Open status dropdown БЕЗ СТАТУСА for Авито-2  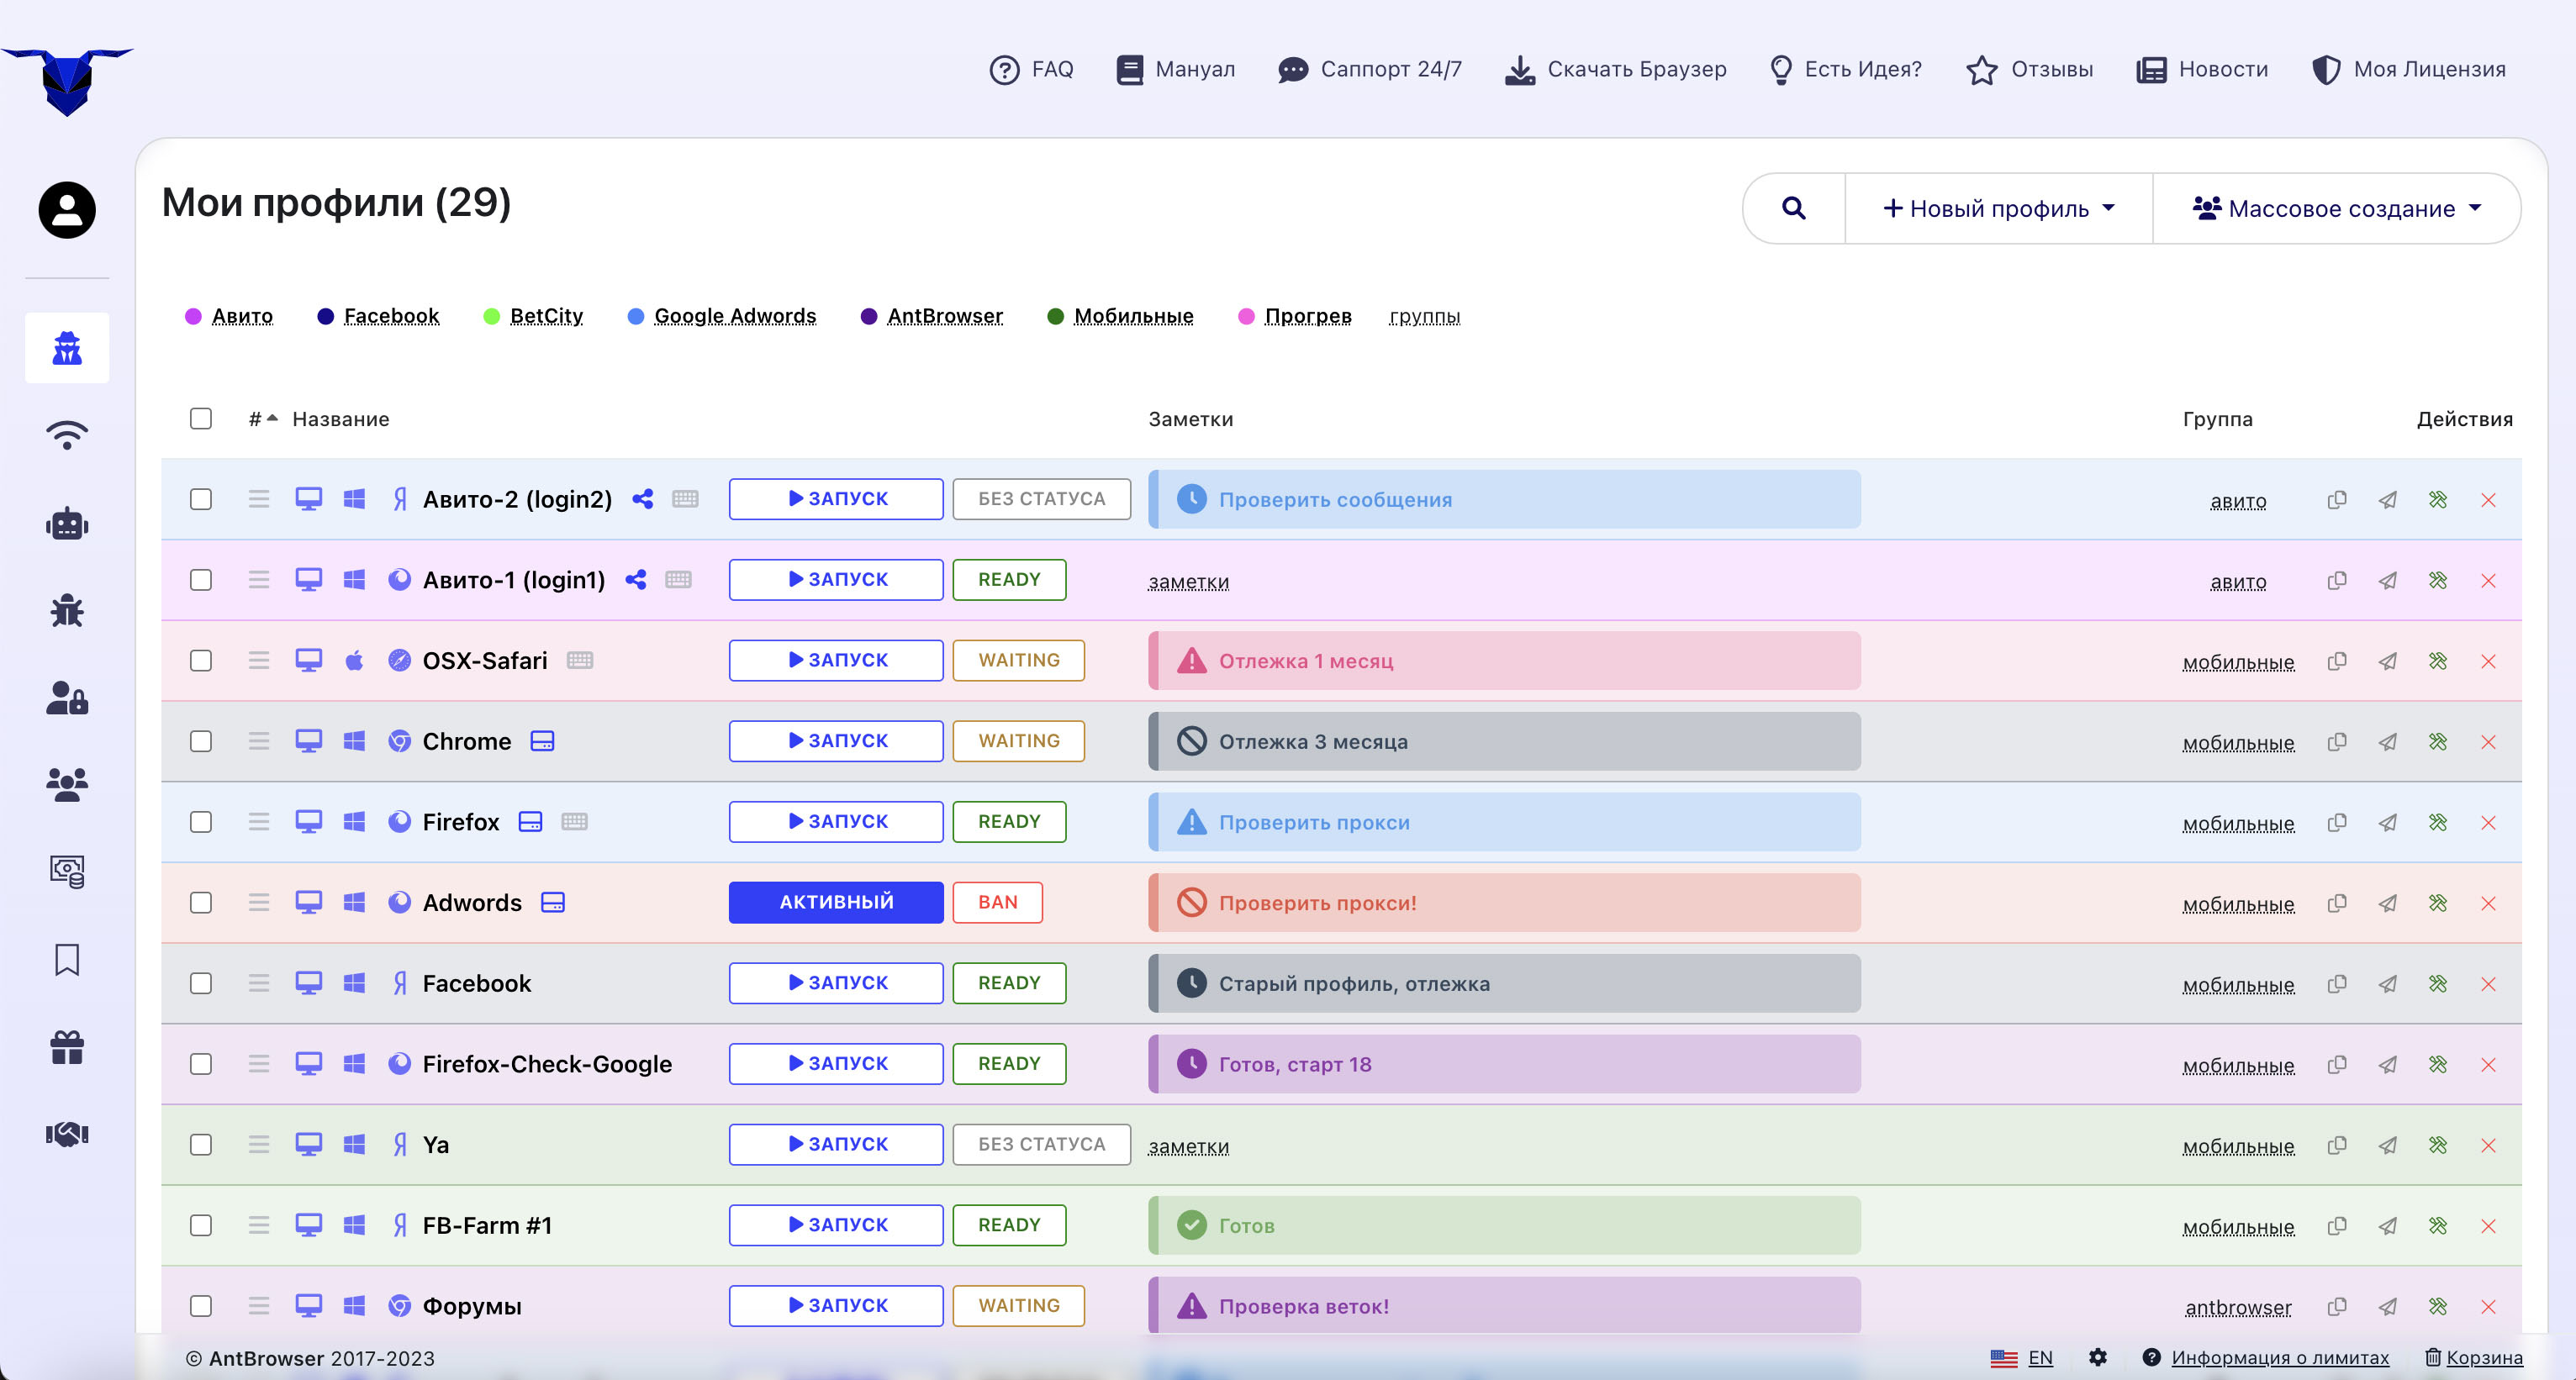point(1041,499)
